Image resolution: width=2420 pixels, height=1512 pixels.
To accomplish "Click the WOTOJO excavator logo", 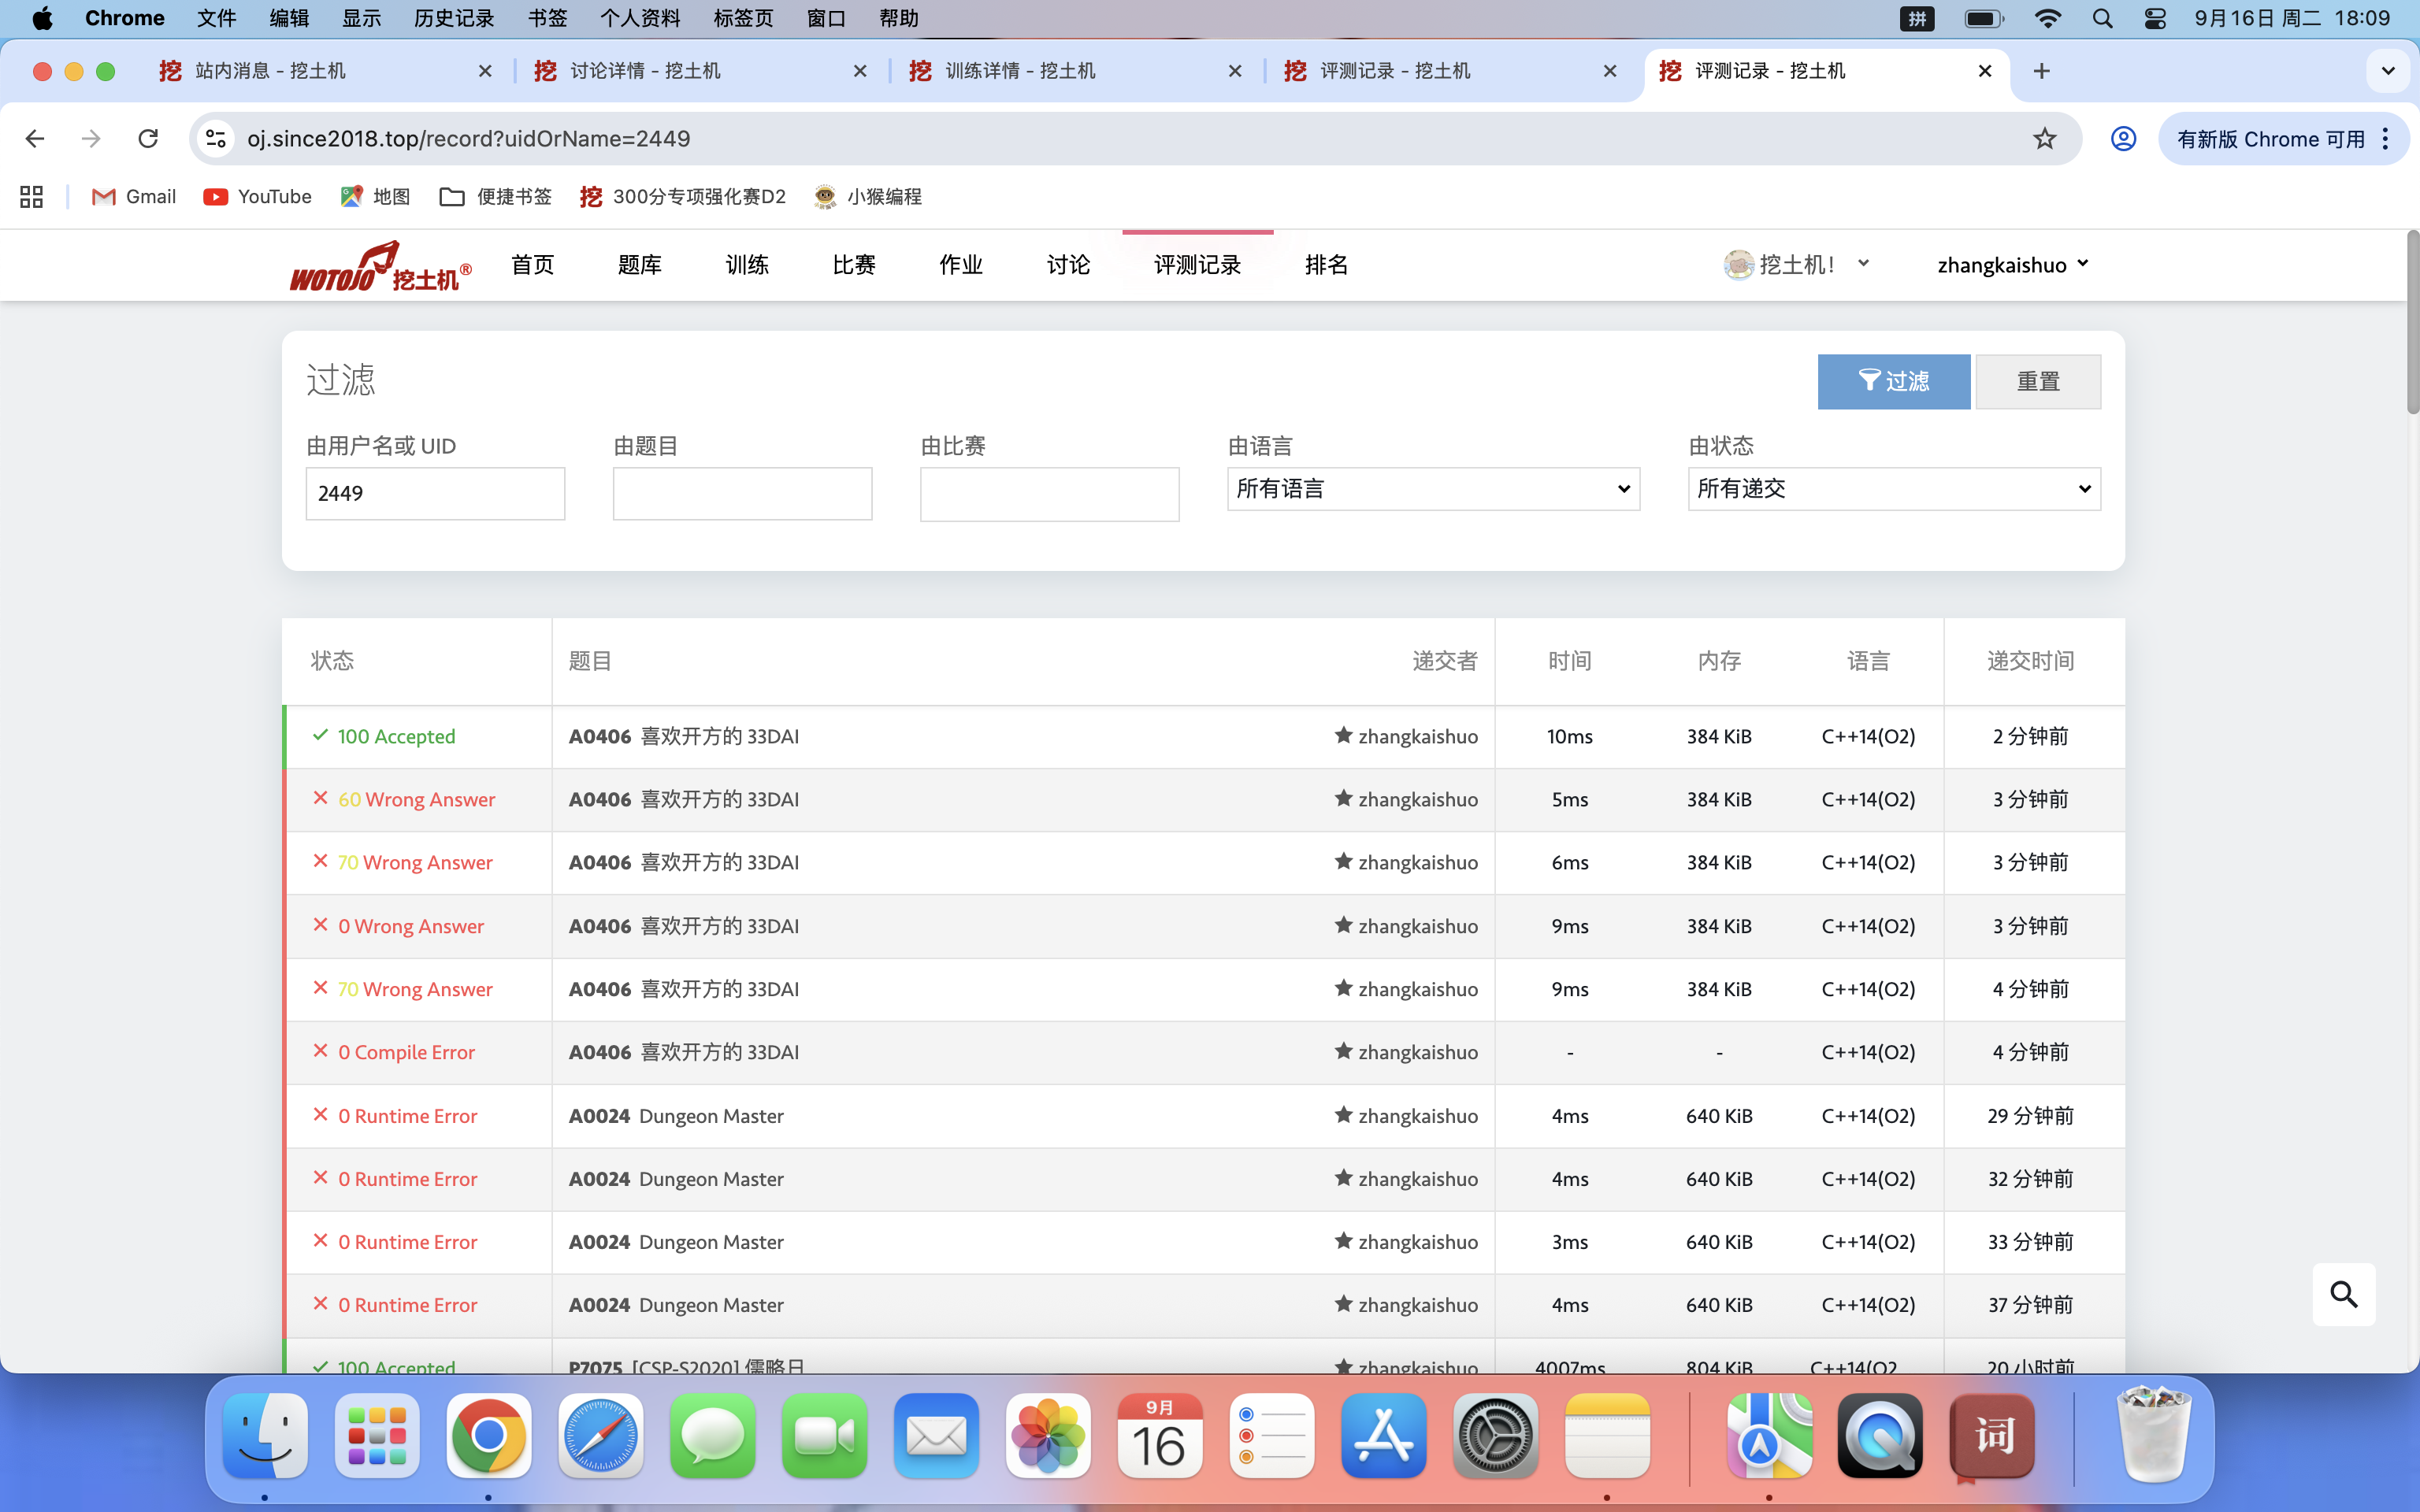I will (379, 266).
